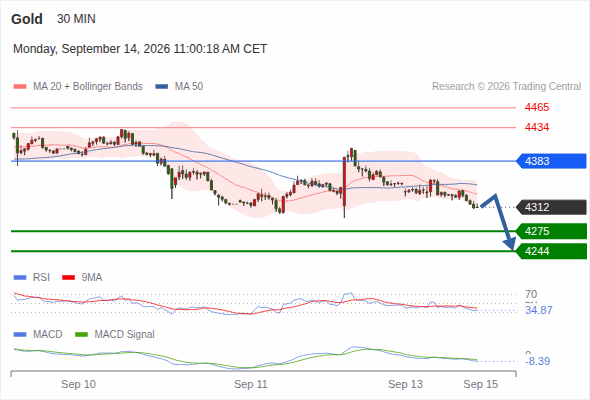590x400 pixels.
Task: Click the RSI legend swatch
Action: coord(20,278)
